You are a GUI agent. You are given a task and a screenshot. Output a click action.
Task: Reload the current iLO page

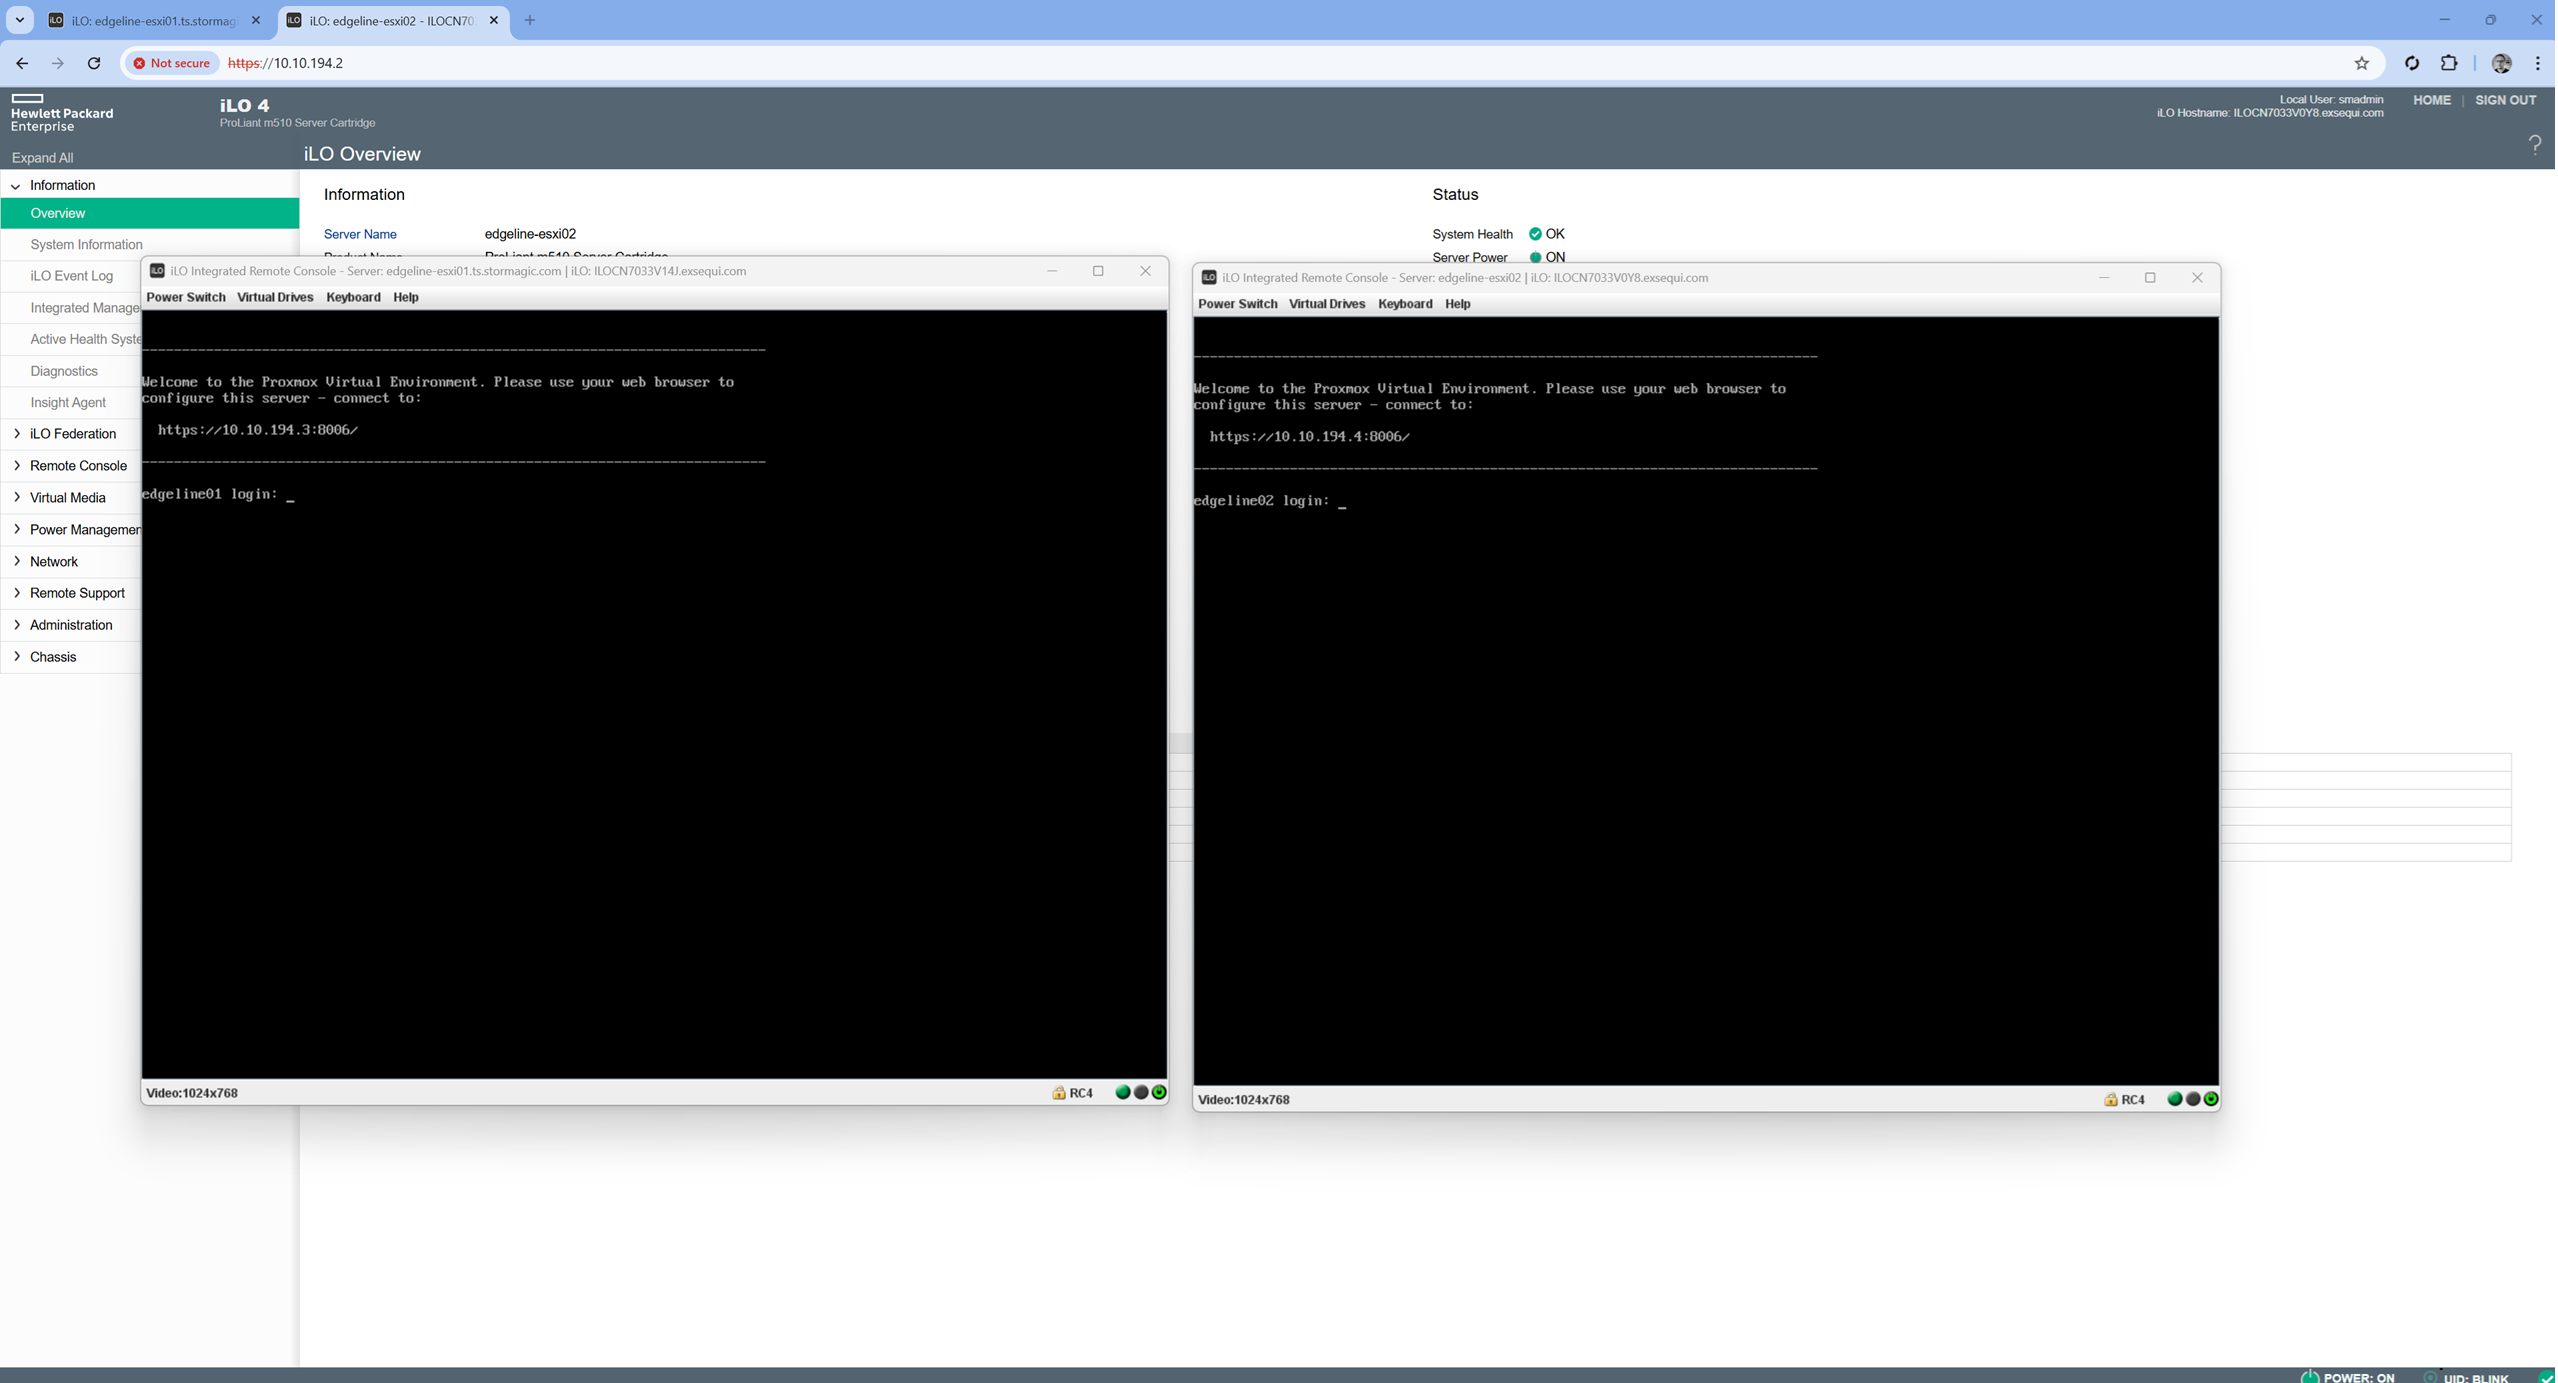click(x=94, y=63)
